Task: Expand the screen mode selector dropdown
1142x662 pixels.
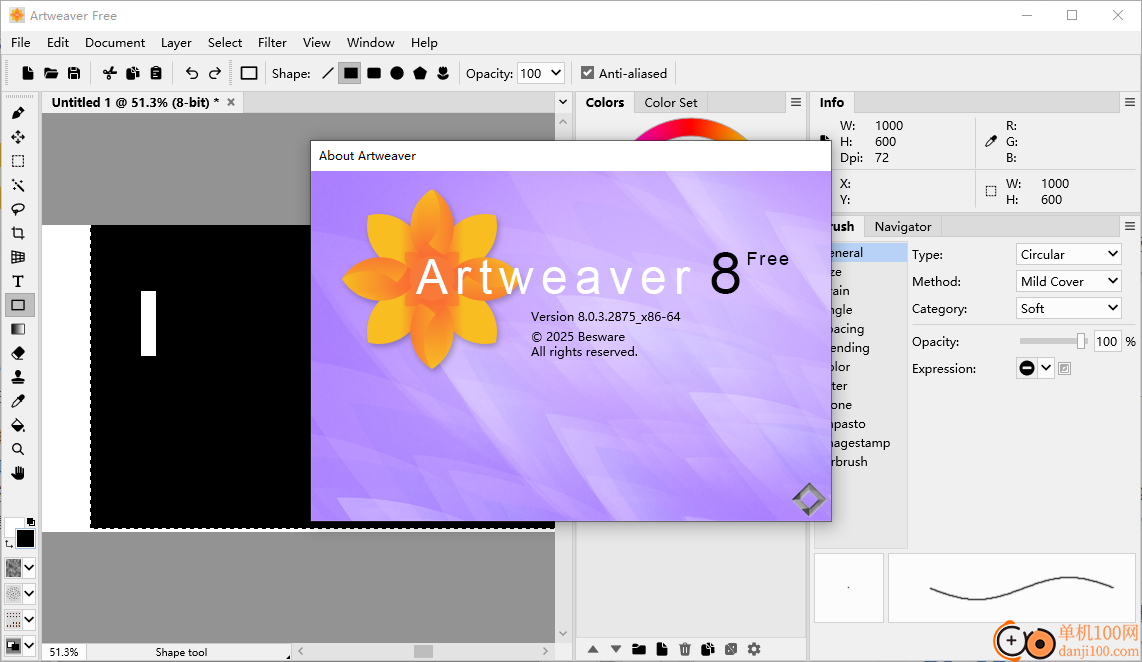Action: [29, 645]
